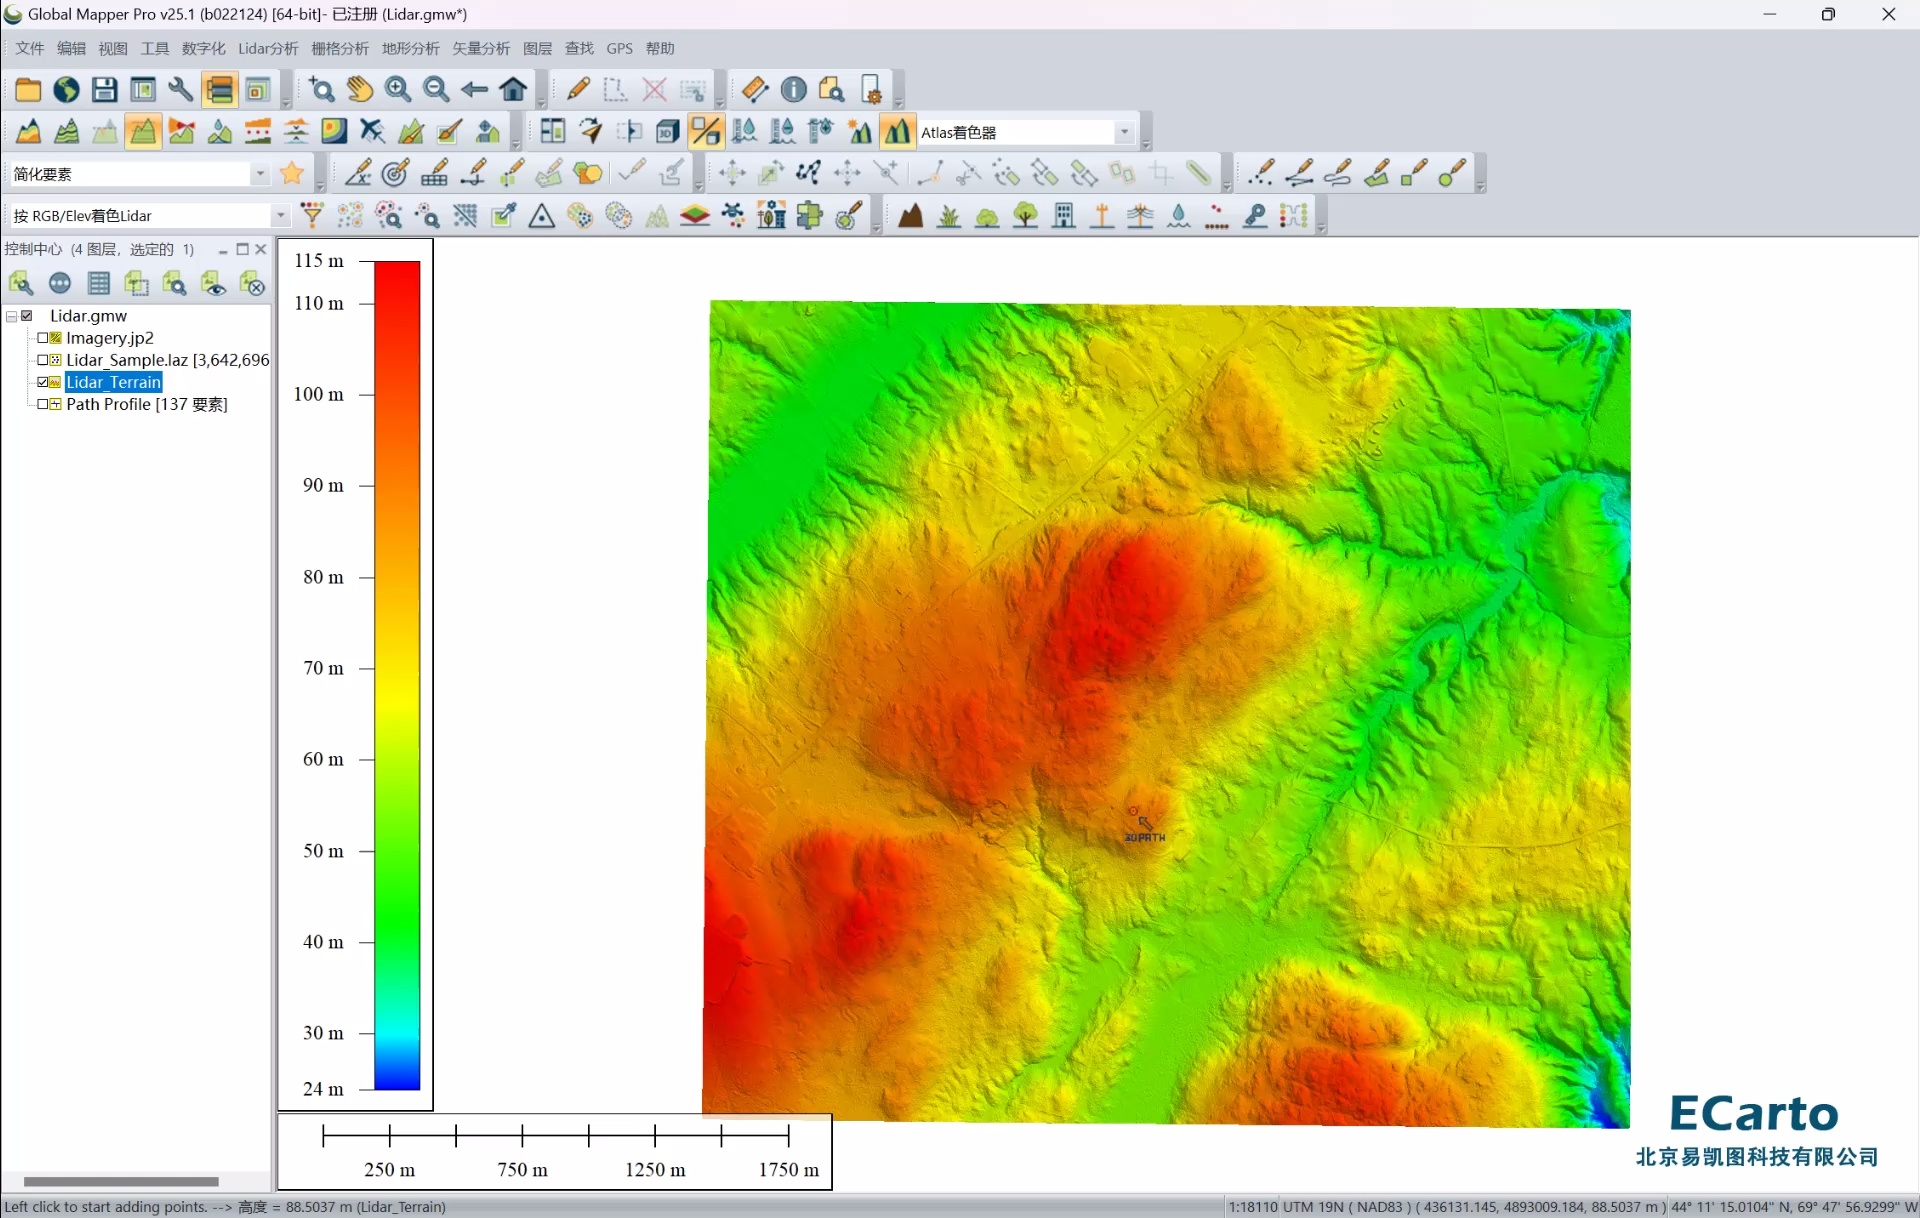The image size is (1920, 1218).
Task: Uncheck the Lidar_Terrain layer checkbox
Action: pyautogui.click(x=43, y=382)
